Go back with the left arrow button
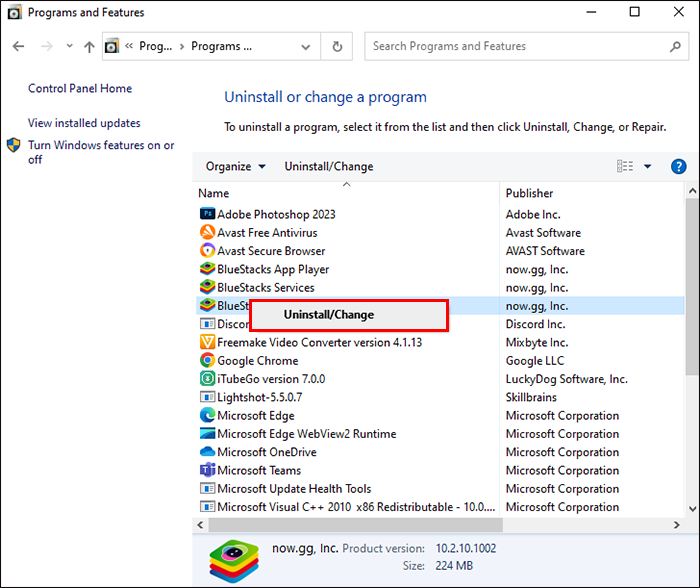The height and width of the screenshot is (588, 700). click(x=18, y=46)
